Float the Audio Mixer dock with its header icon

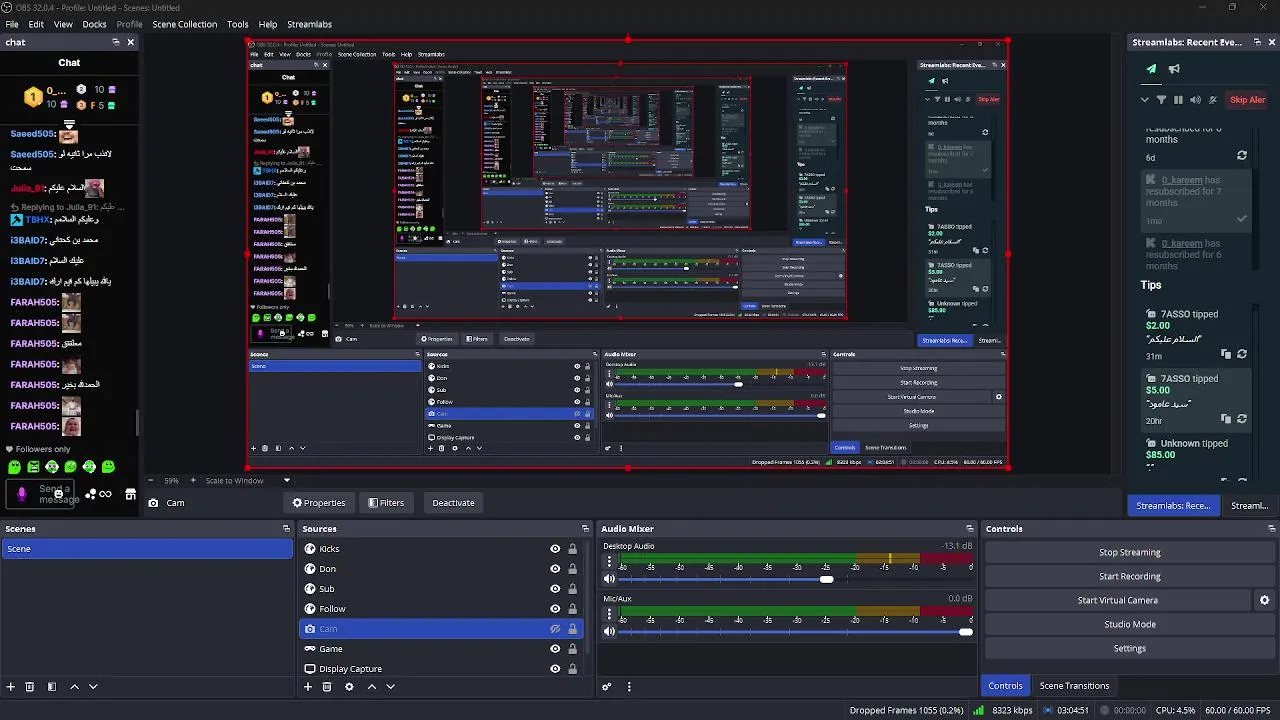[969, 529]
